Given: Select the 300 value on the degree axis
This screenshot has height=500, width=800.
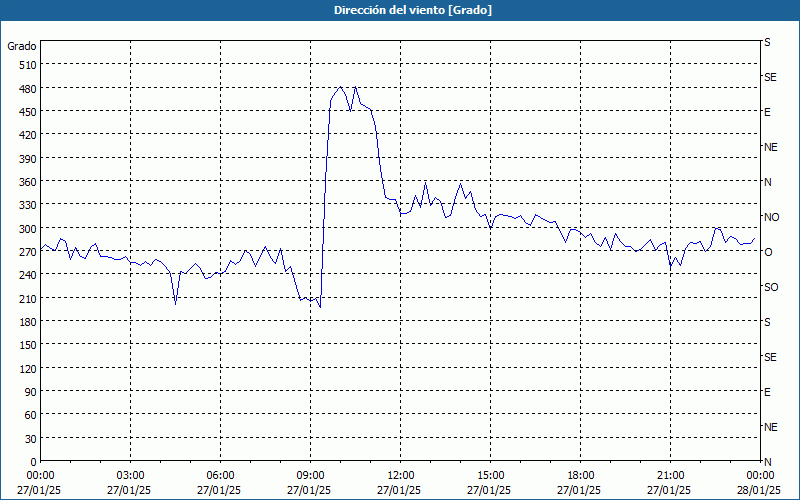Looking at the screenshot, I should (x=28, y=229).
